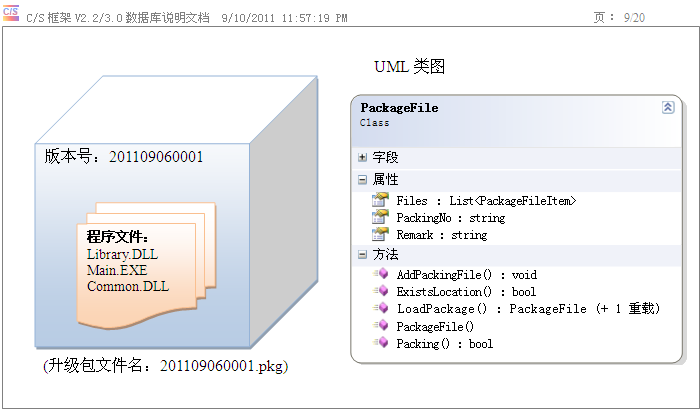Select Files : List<PackageFileItem> property
The height and width of the screenshot is (414, 700).
[486, 201]
